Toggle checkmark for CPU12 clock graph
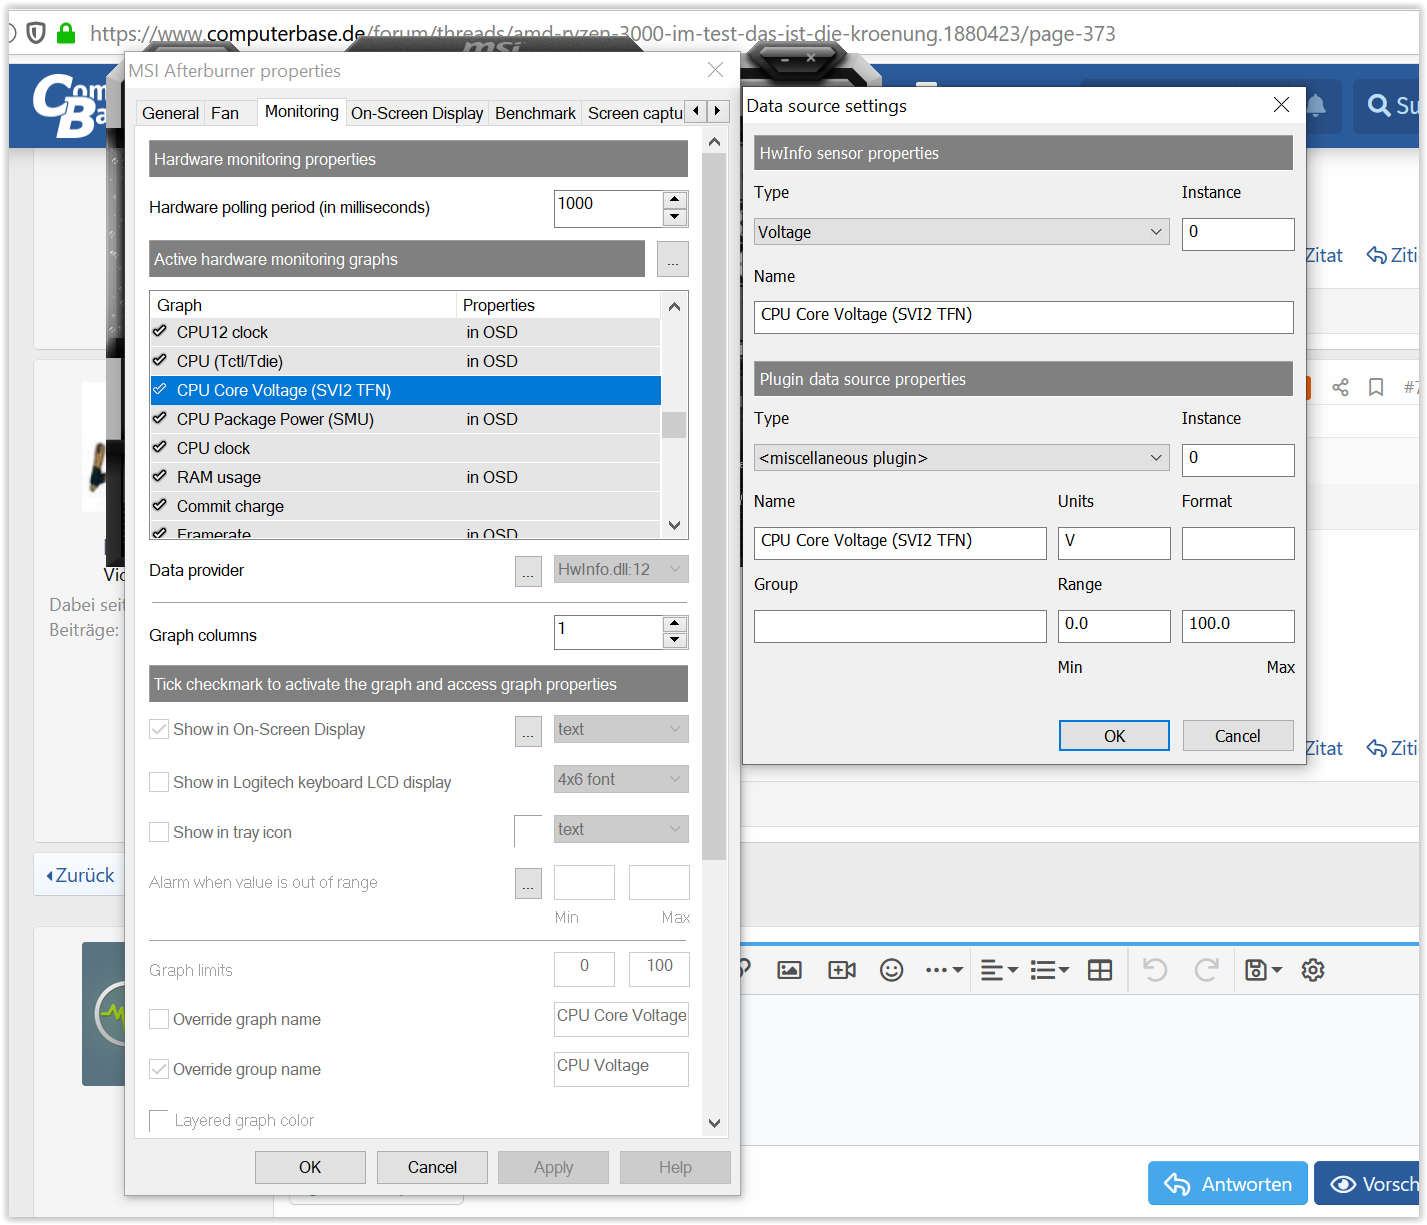The width and height of the screenshot is (1427, 1225). point(160,331)
